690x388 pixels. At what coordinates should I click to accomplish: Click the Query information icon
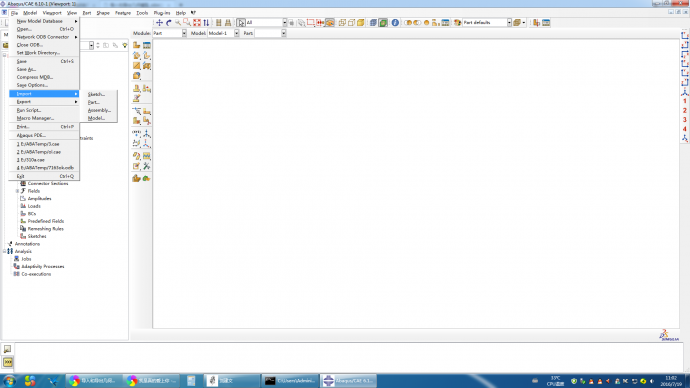click(x=395, y=22)
